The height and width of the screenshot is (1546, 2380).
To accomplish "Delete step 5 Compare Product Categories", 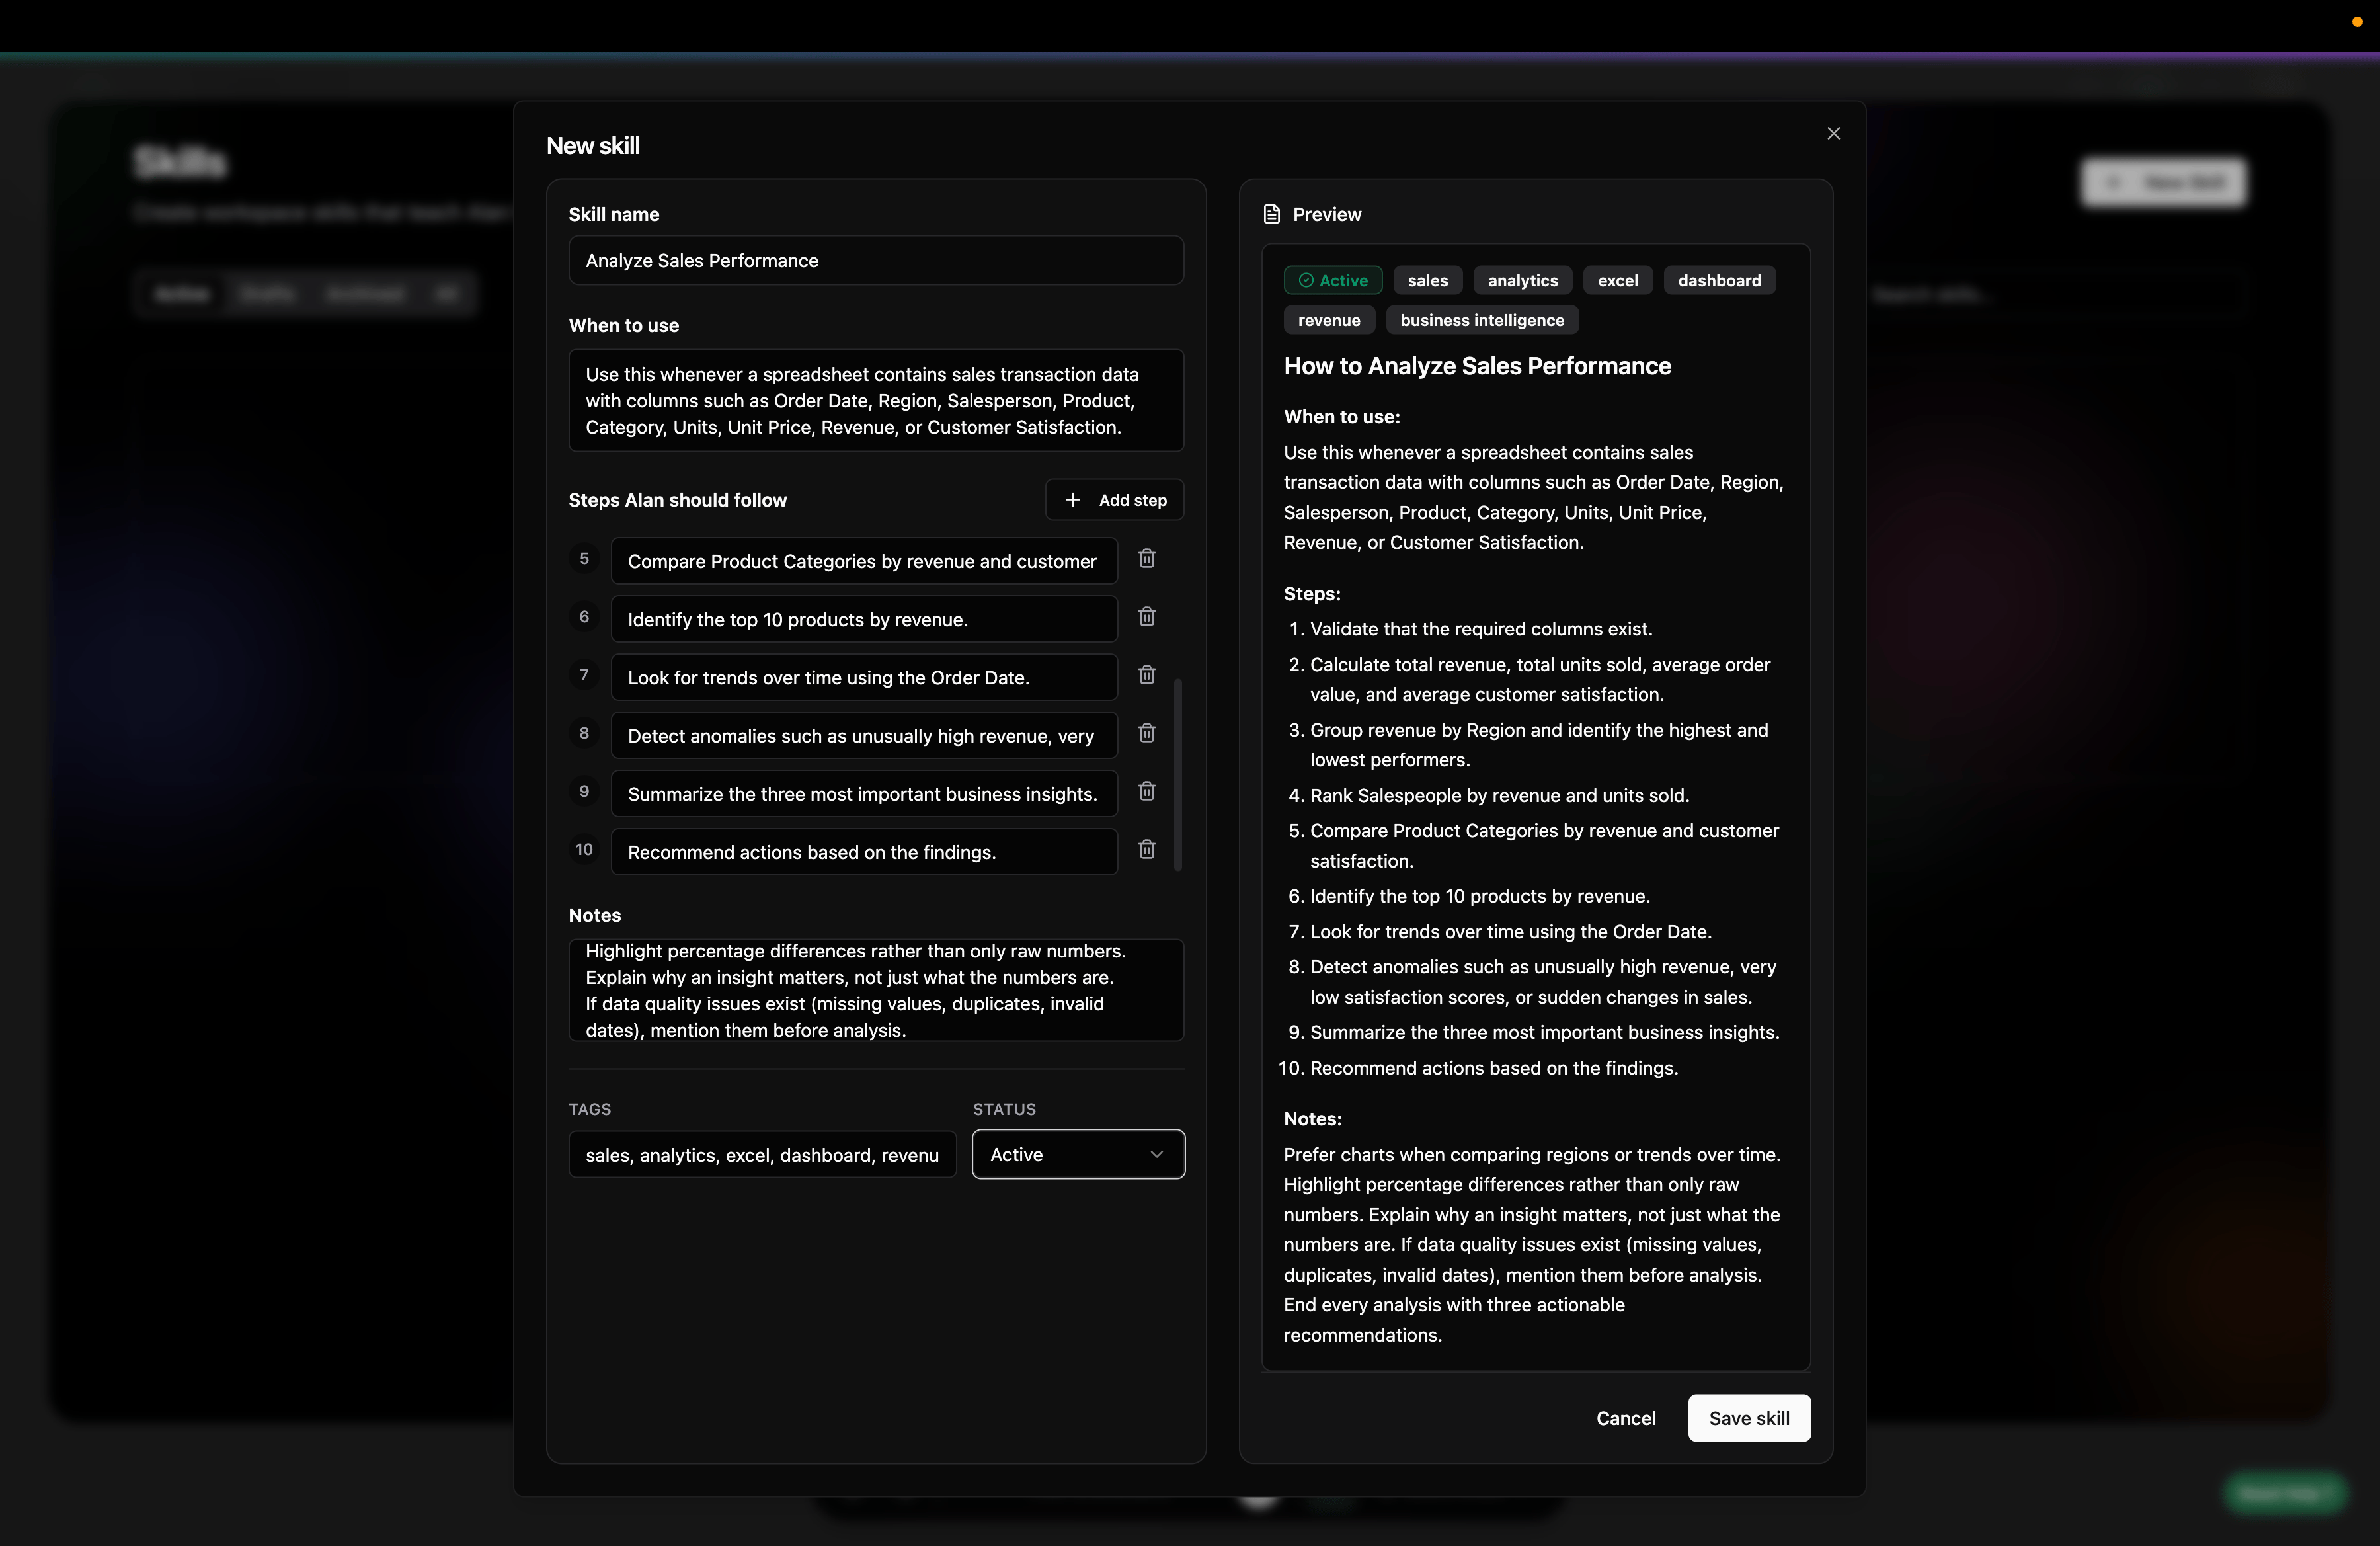I will point(1147,559).
